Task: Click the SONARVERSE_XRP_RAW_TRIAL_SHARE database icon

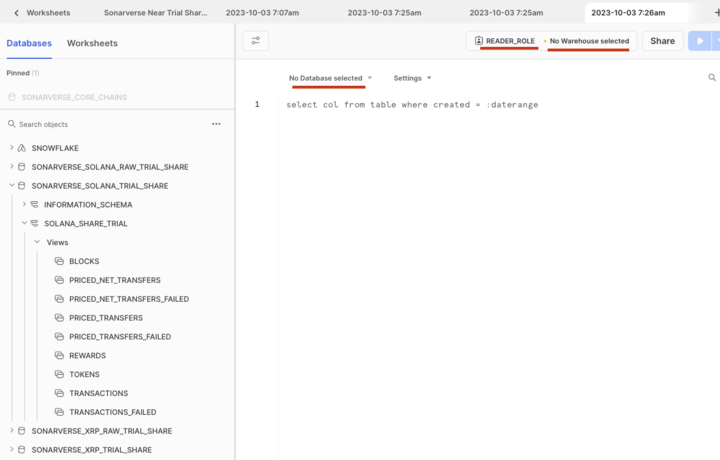Action: [x=22, y=431]
